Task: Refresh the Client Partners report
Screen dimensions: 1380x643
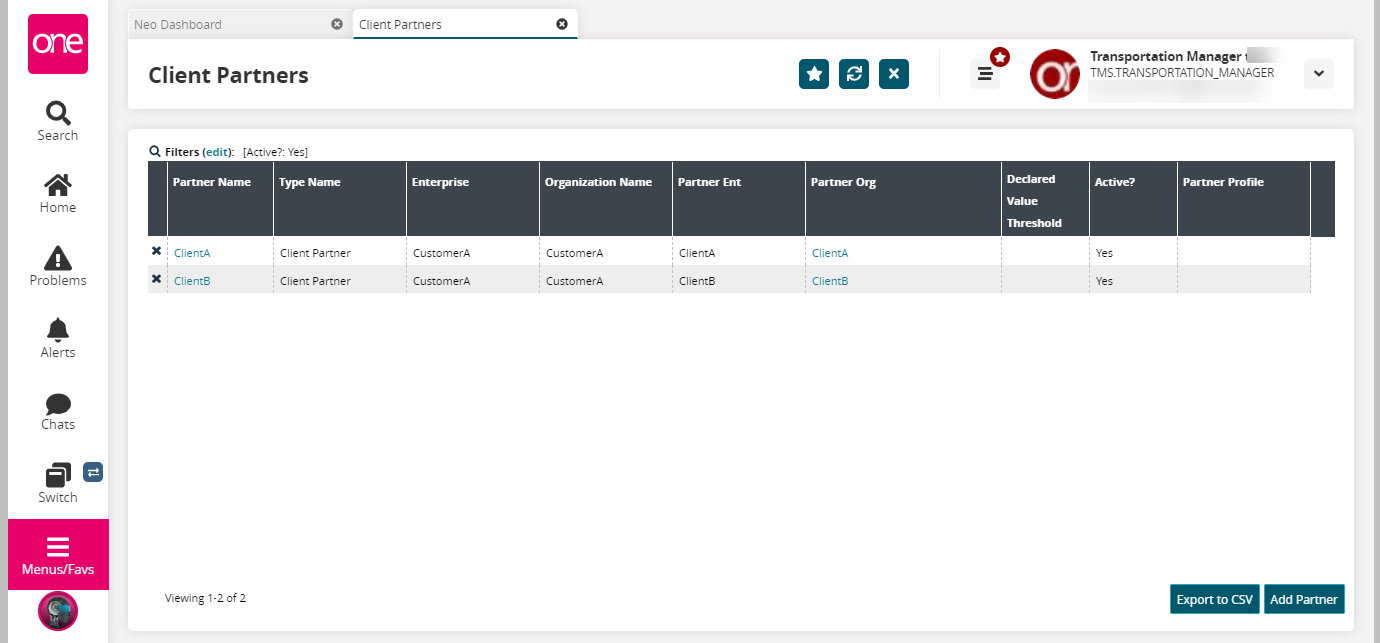Action: coord(854,74)
